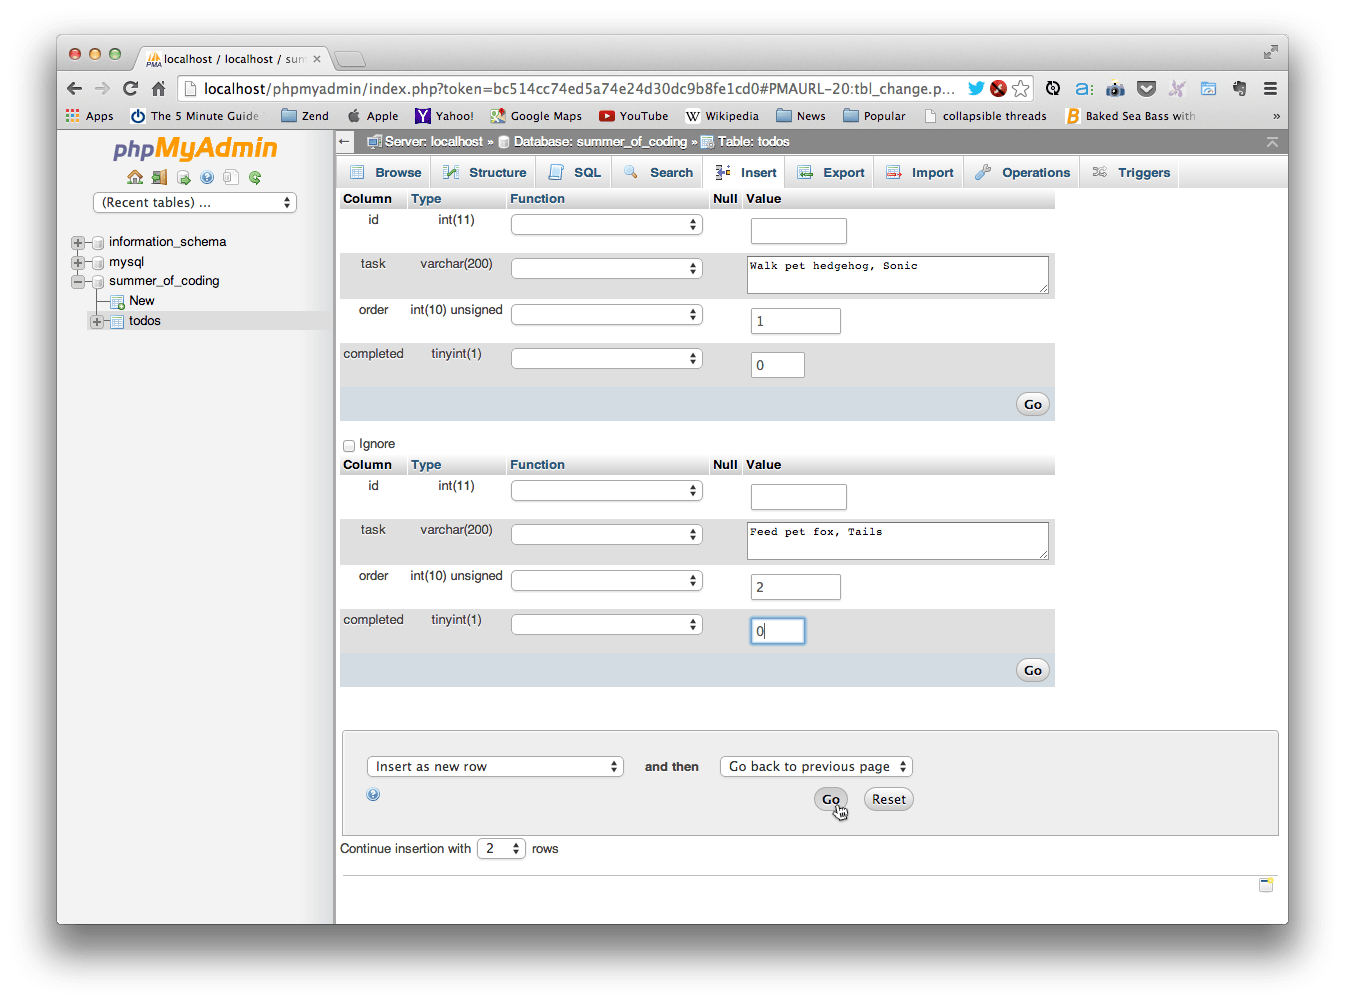Open the Function dropdown for the task column
Image resolution: width=1345 pixels, height=1003 pixels.
click(x=606, y=268)
